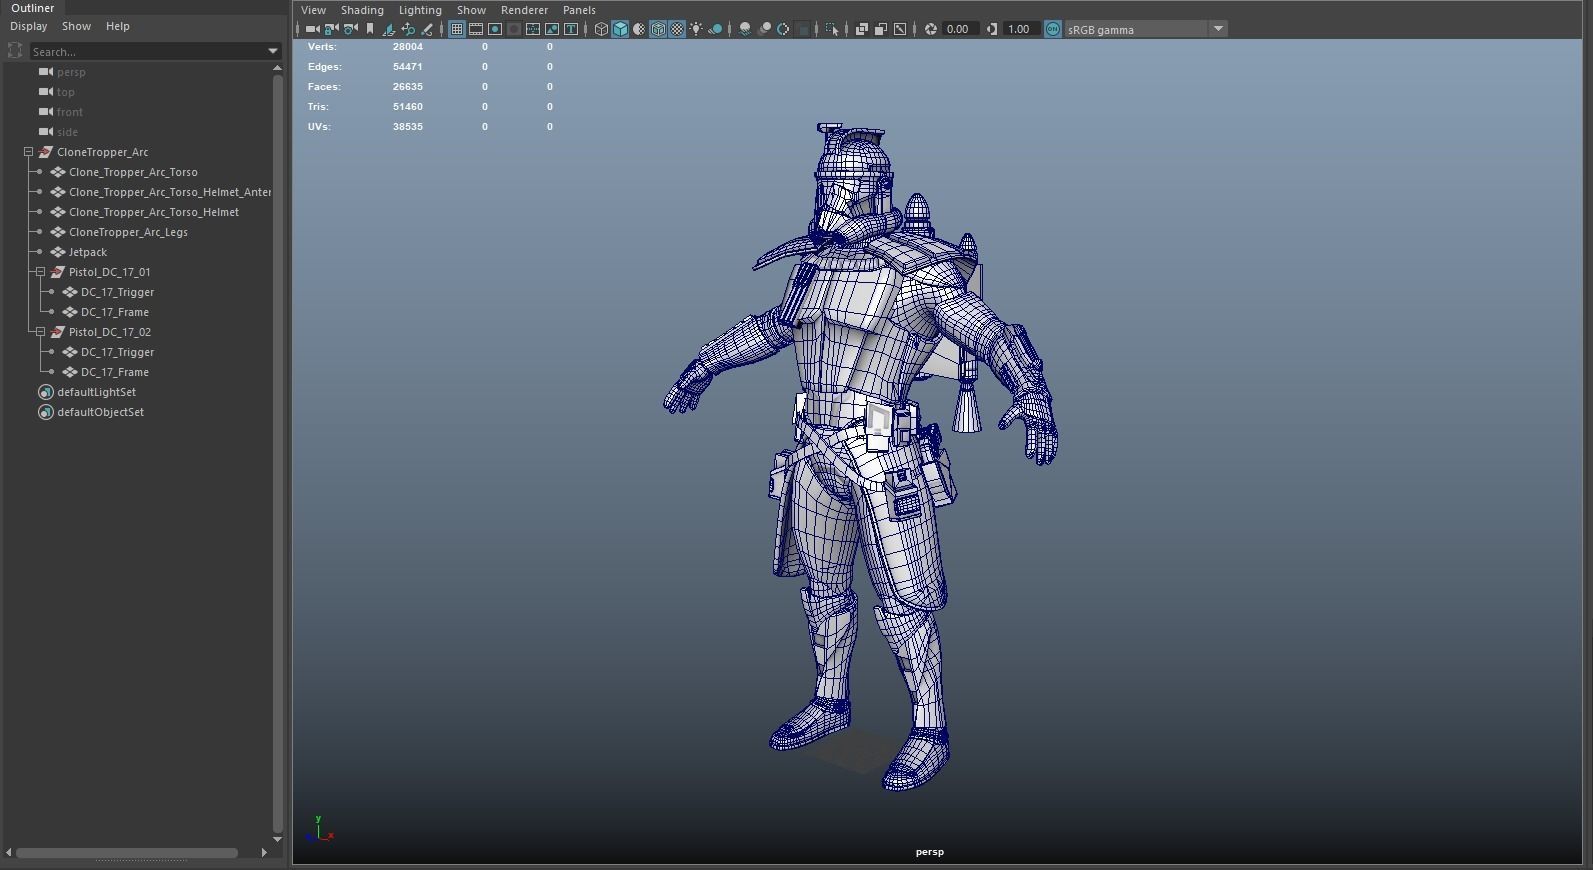This screenshot has height=870, width=1593.
Task: Toggle the Shadows display
Action: (715, 29)
